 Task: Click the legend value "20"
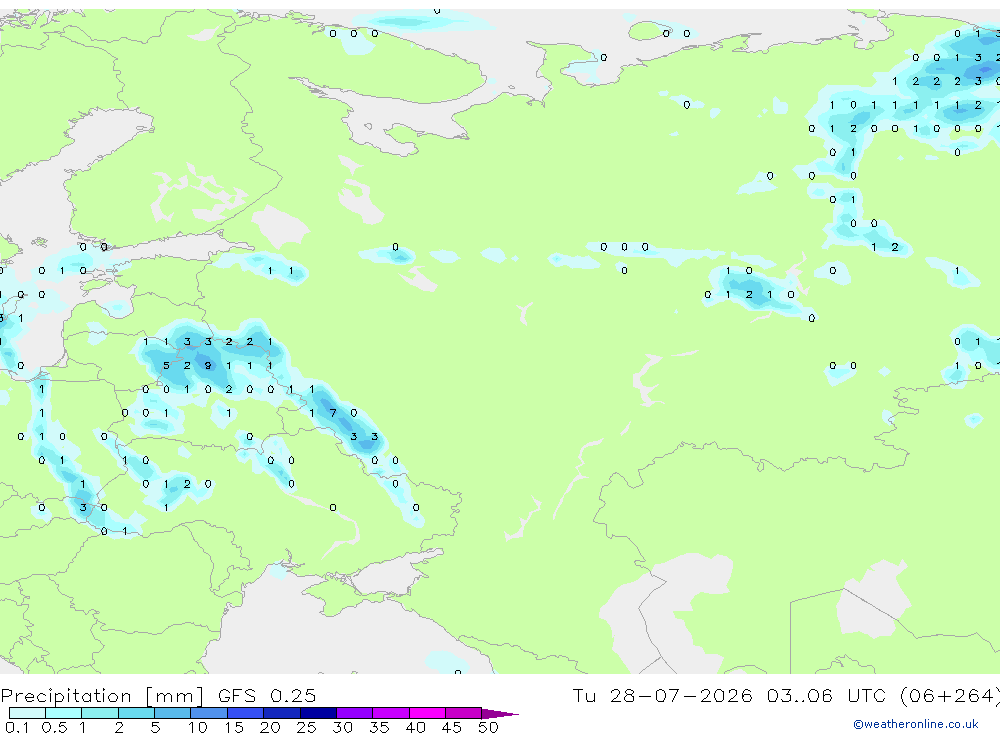270,727
